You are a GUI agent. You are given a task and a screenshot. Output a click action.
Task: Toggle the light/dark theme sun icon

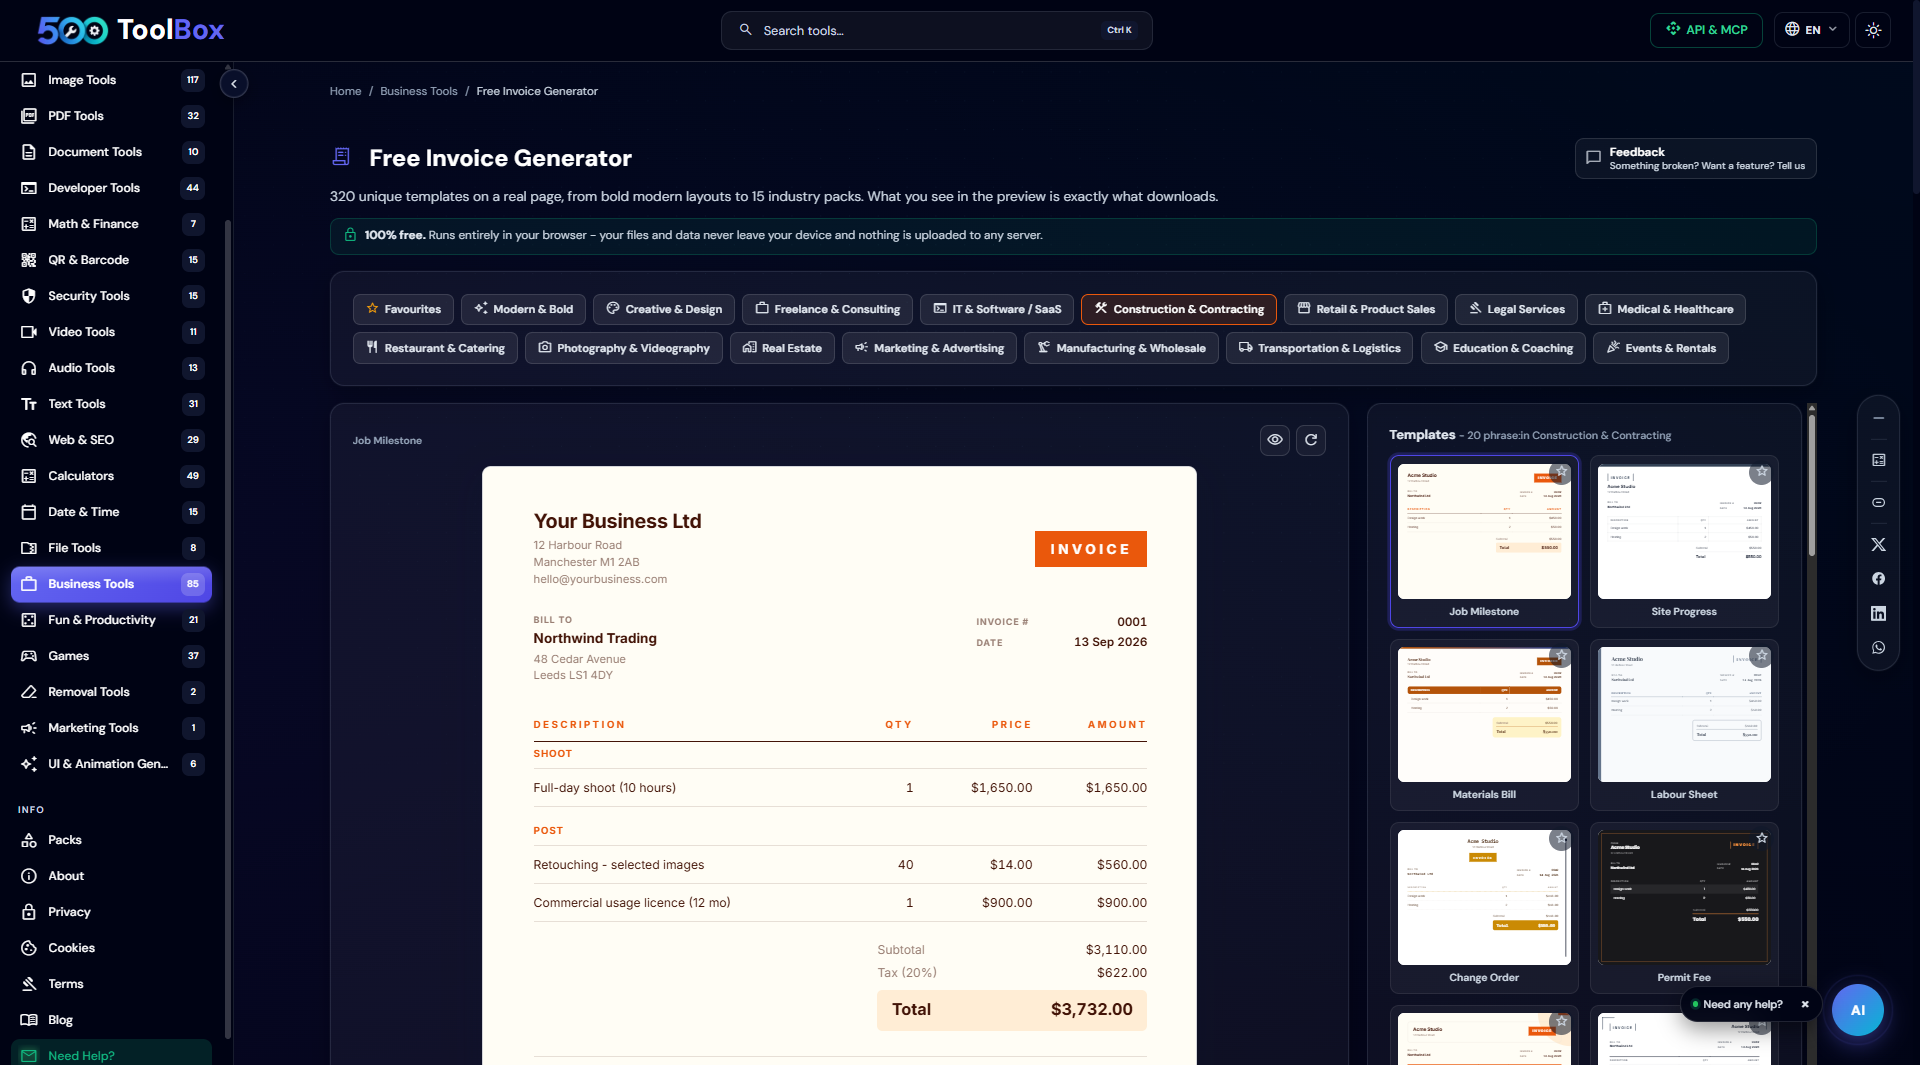click(1873, 30)
